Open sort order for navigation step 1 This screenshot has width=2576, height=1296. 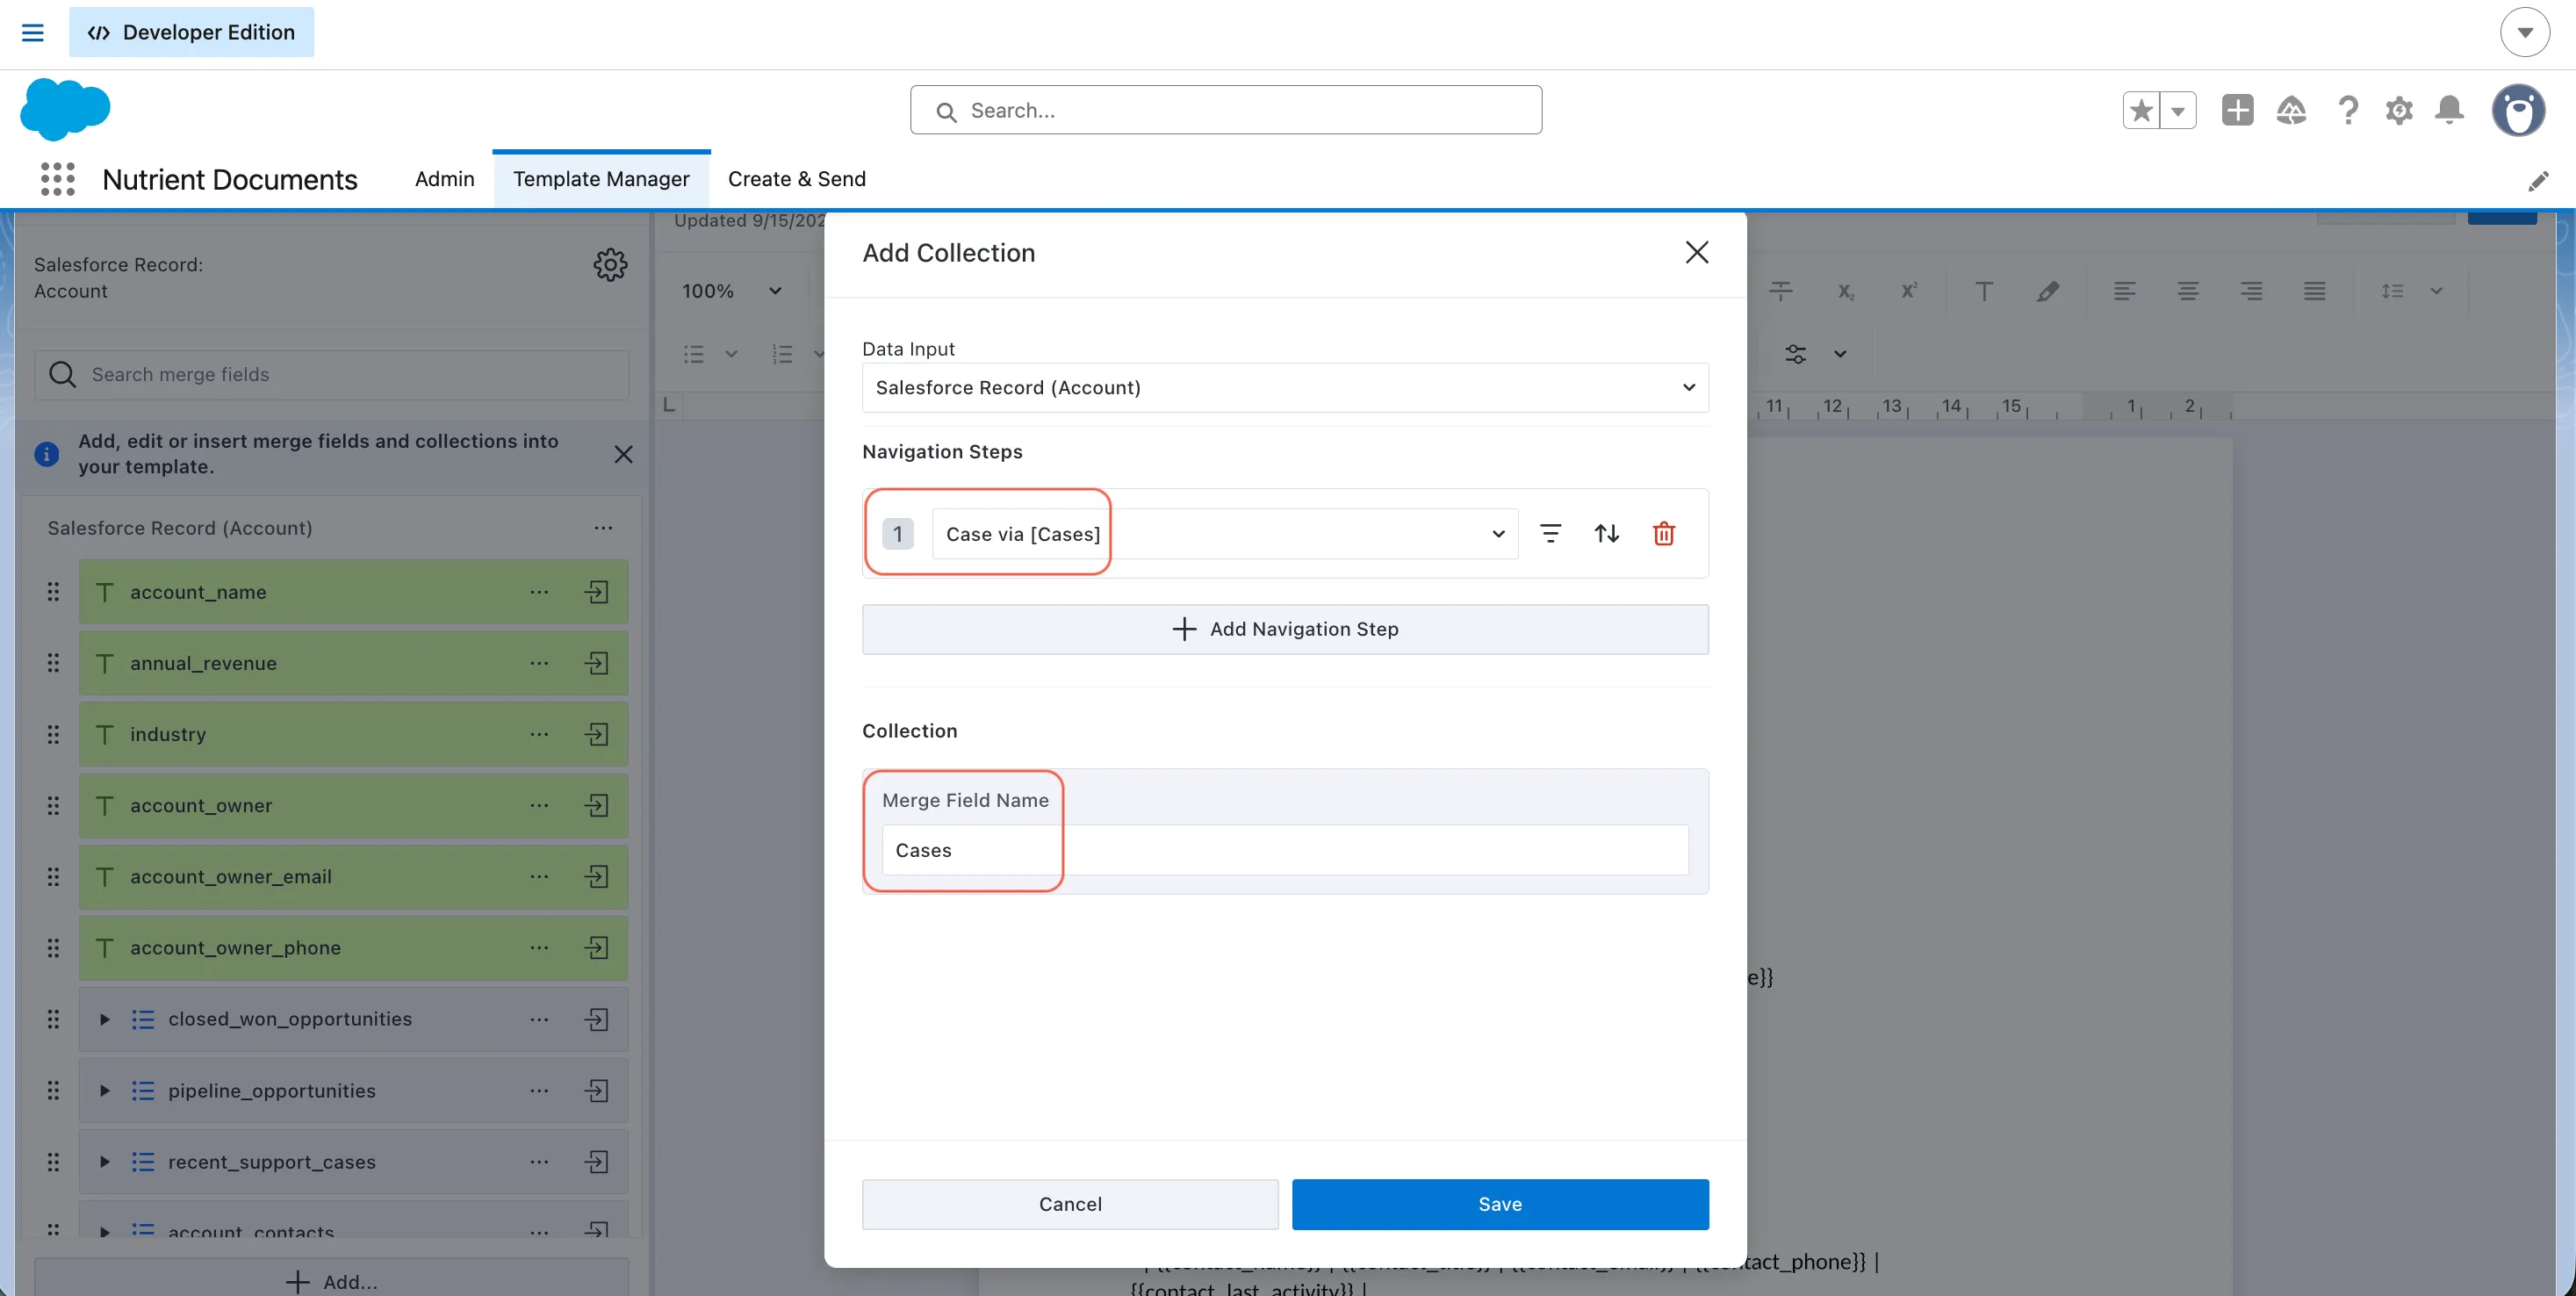click(x=1606, y=533)
